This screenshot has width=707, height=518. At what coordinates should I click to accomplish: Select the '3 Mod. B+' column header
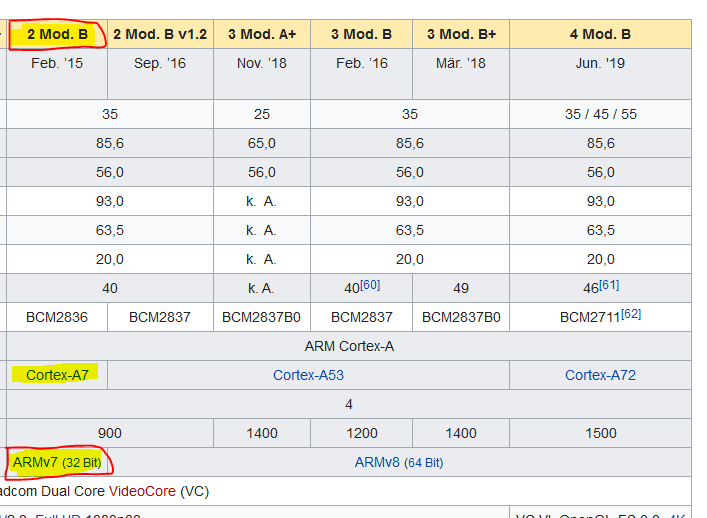(461, 34)
